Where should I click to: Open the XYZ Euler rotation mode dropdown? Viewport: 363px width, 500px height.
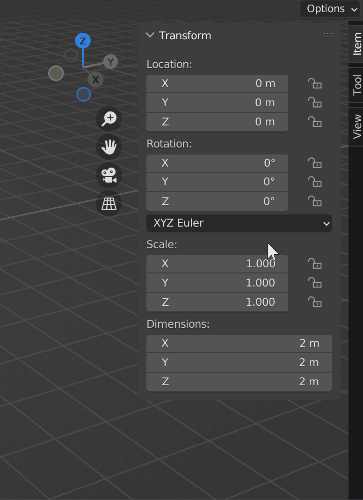pyautogui.click(x=239, y=223)
